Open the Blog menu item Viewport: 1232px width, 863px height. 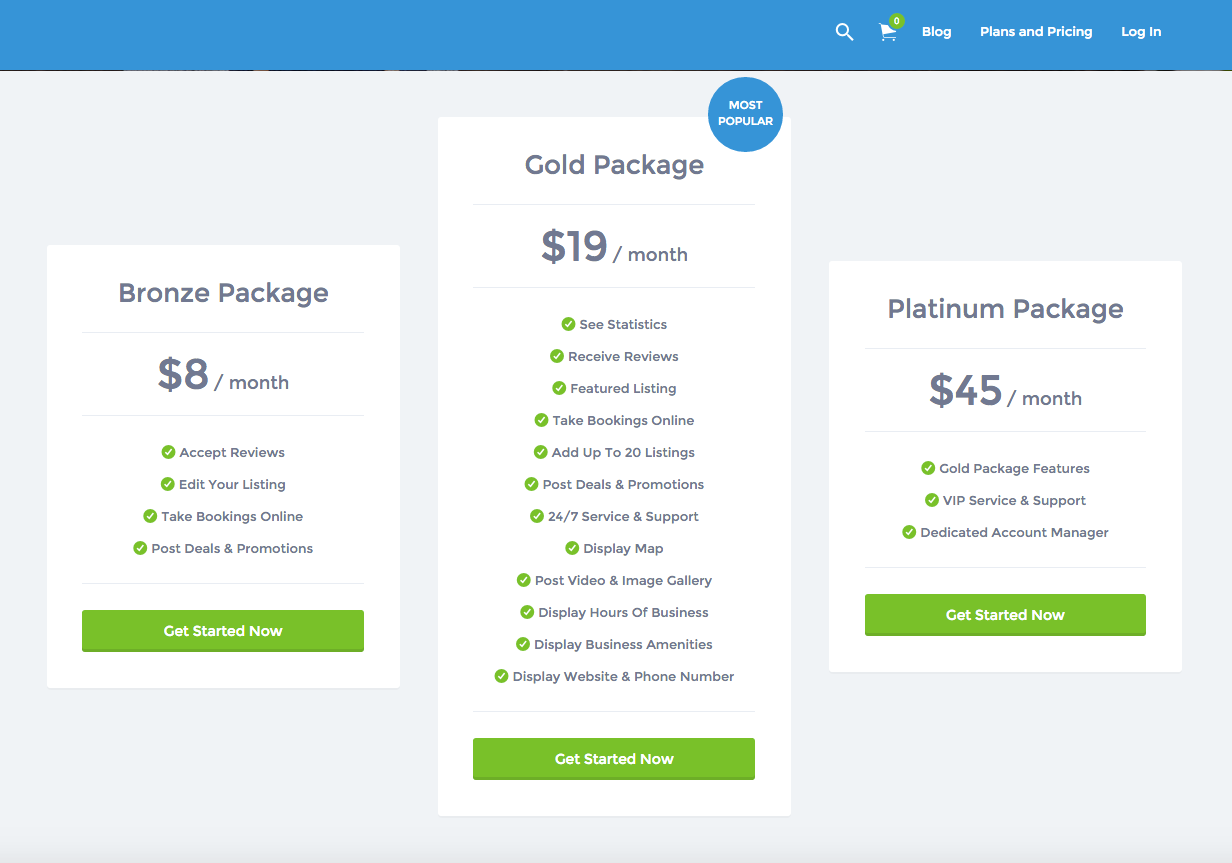936,32
